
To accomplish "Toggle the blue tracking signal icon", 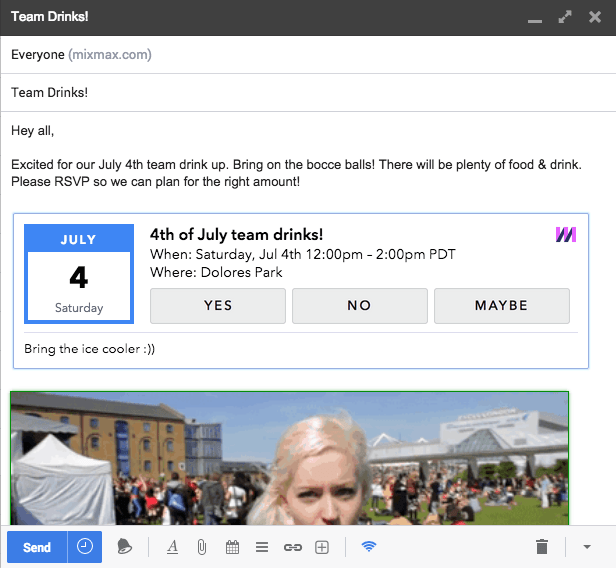I will 369,547.
